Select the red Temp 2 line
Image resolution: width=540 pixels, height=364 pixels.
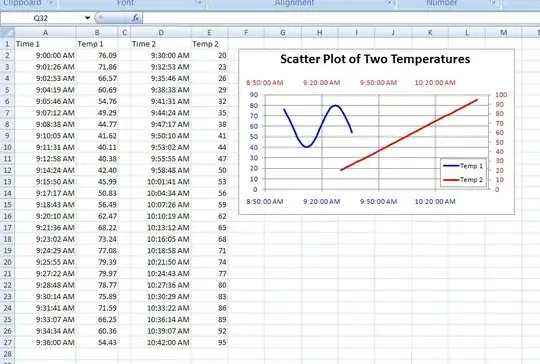(x=409, y=135)
